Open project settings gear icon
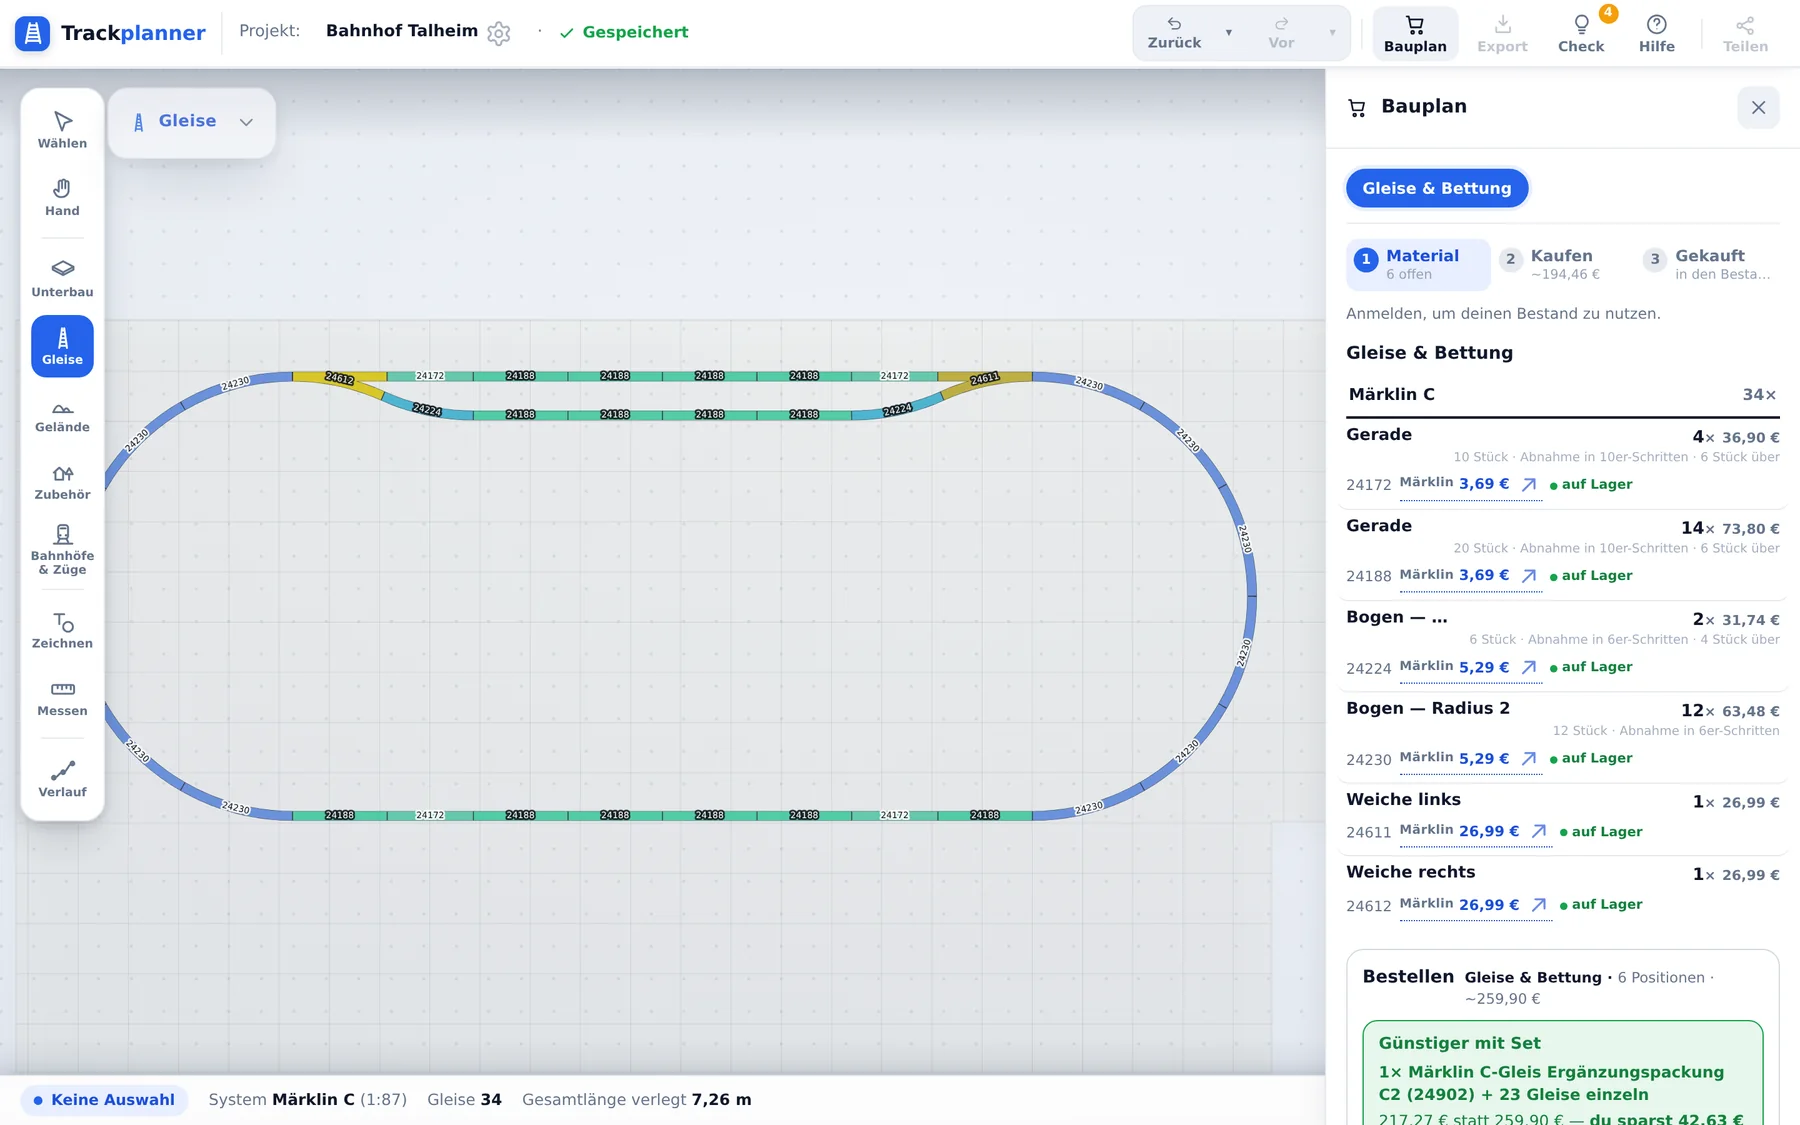The image size is (1800, 1125). [499, 33]
